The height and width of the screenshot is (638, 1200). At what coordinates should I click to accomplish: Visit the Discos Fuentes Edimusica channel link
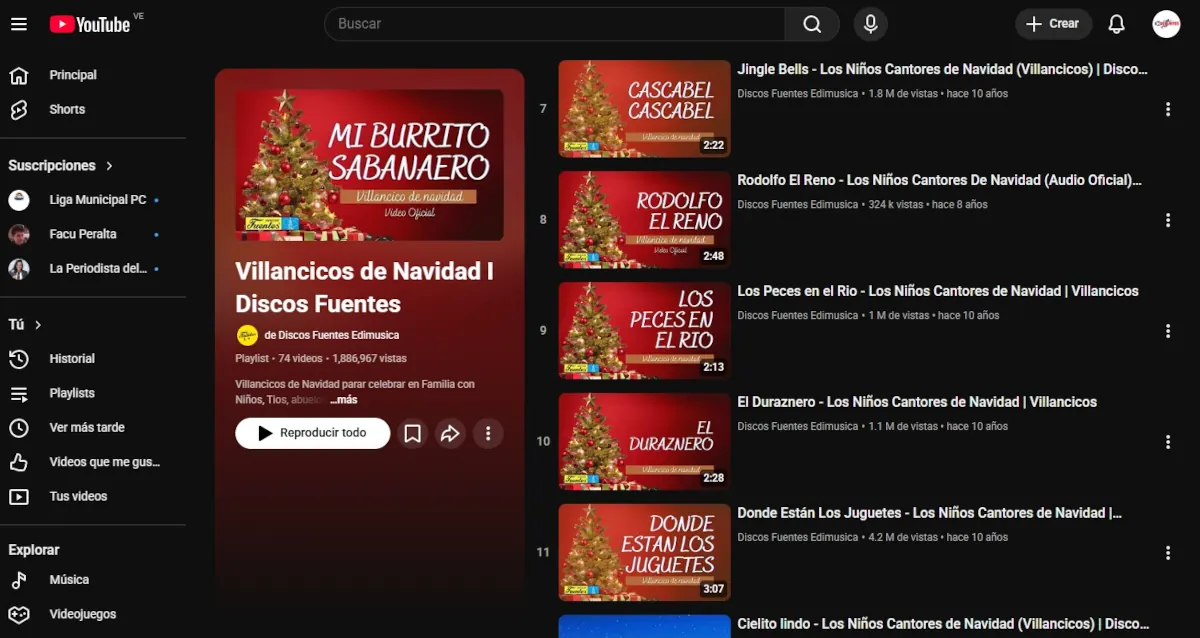pyautogui.click(x=330, y=335)
